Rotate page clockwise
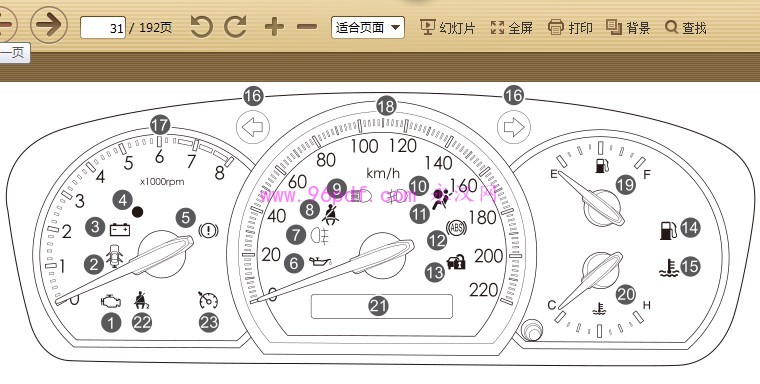The height and width of the screenshot is (384, 760). (236, 26)
